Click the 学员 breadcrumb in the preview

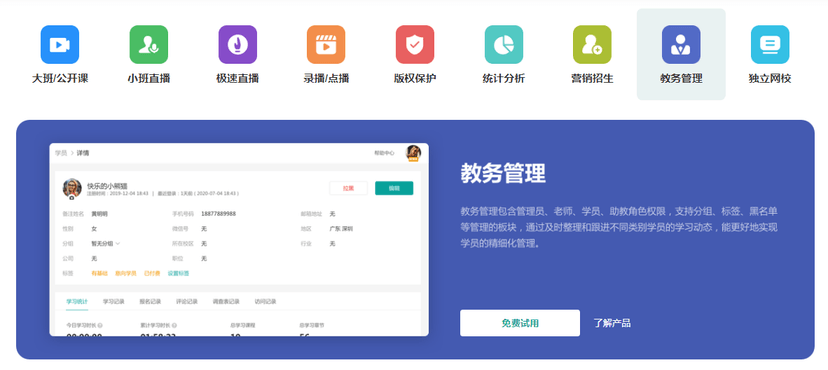pos(61,153)
